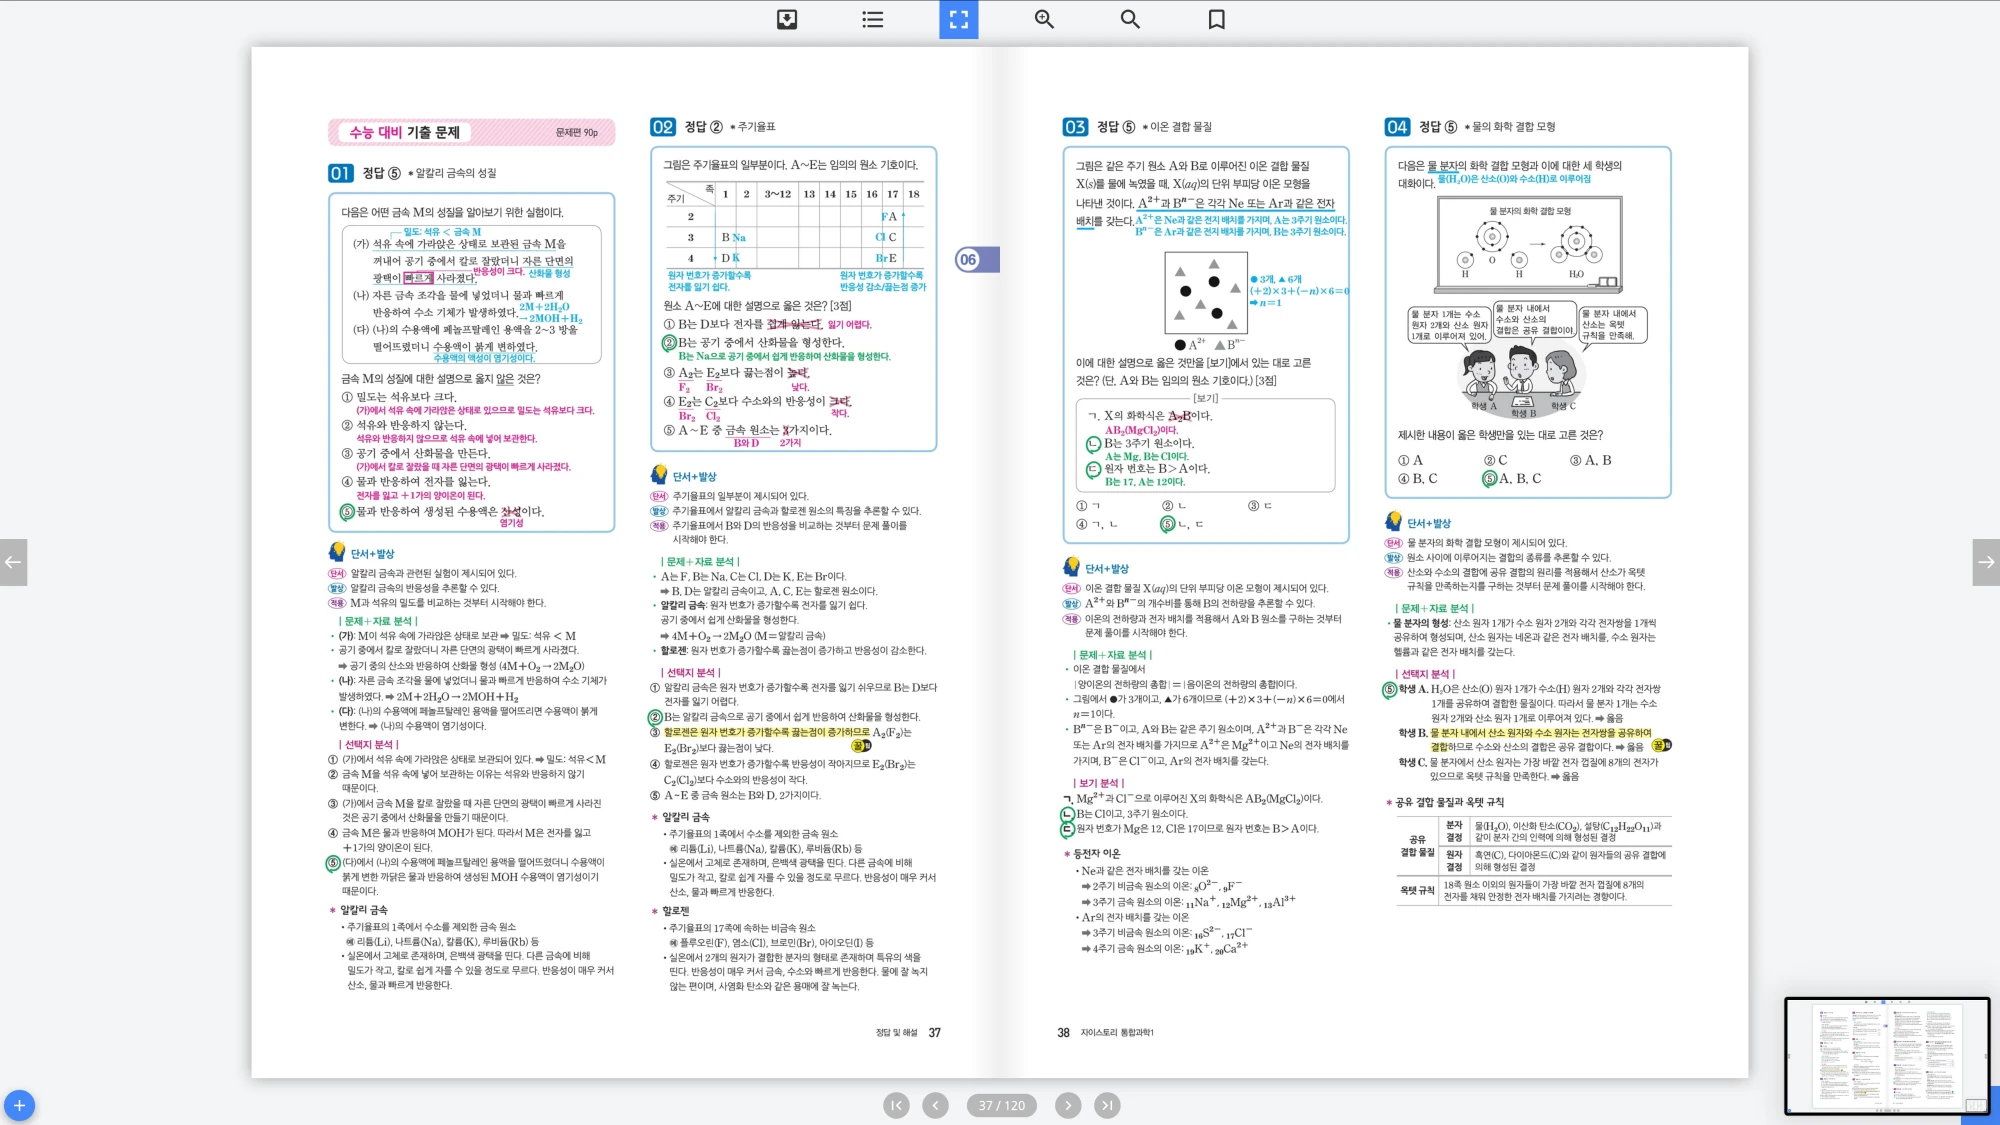2000x1125 pixels.
Task: Open the table of contents list
Action: coord(873,19)
